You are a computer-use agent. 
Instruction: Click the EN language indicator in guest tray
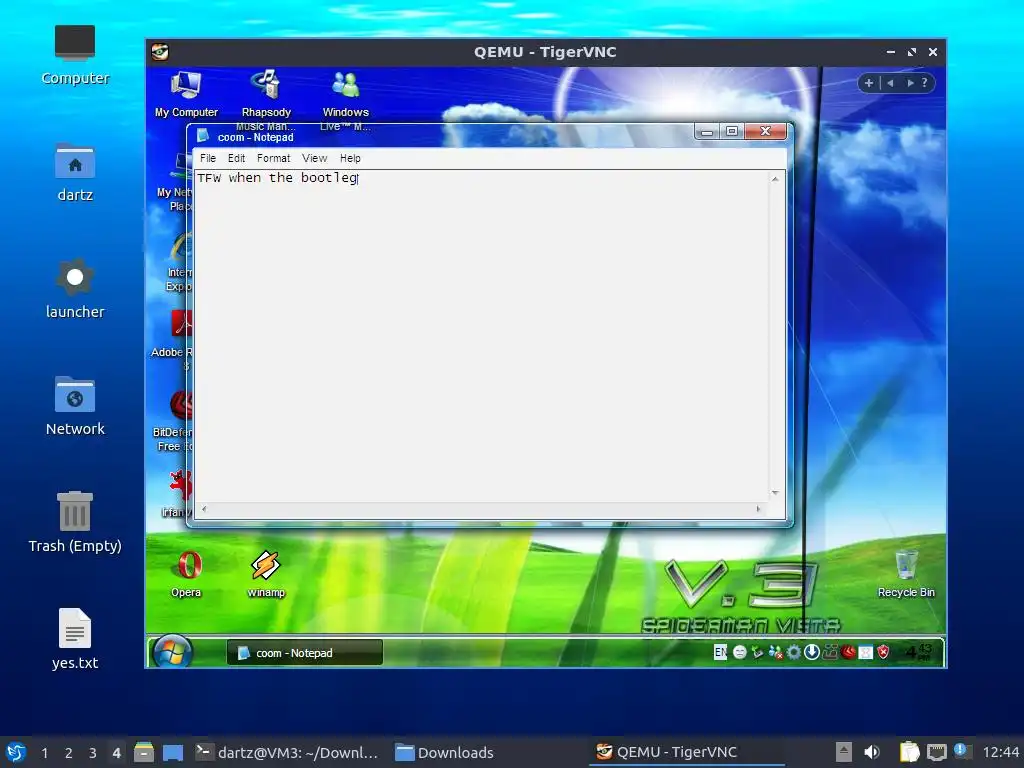[x=720, y=652]
